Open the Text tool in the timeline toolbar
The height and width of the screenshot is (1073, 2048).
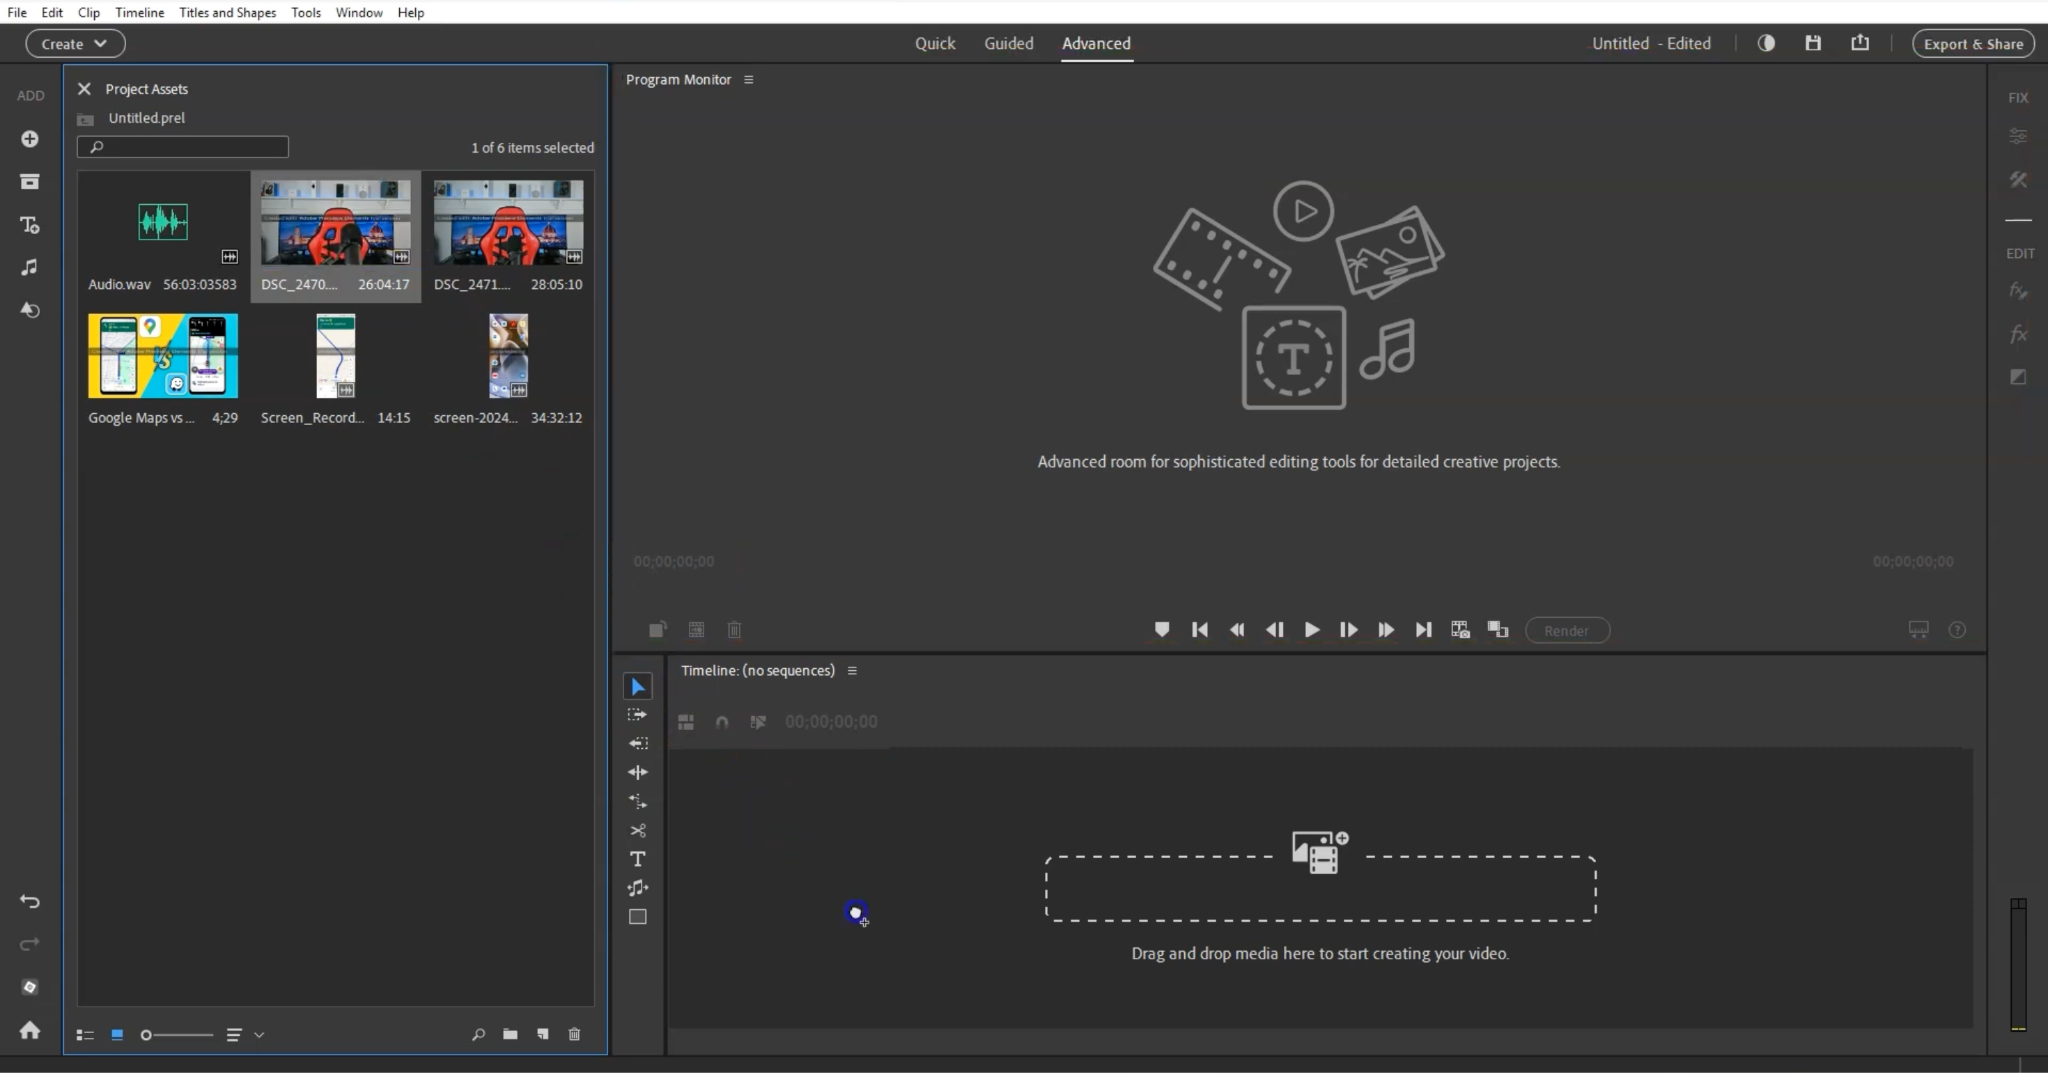click(x=637, y=859)
